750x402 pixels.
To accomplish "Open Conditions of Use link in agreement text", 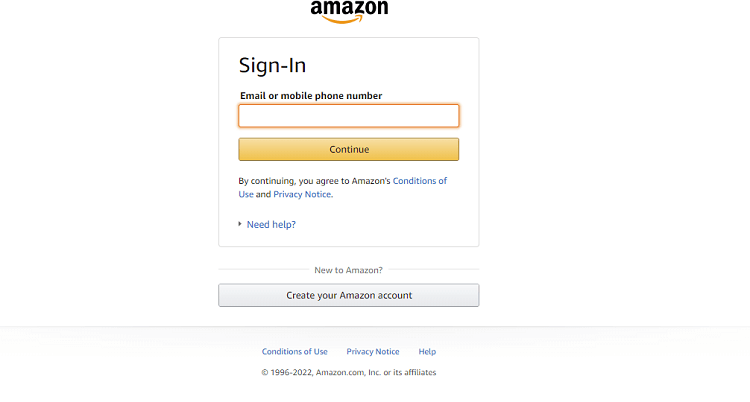I will pyautogui.click(x=419, y=181).
